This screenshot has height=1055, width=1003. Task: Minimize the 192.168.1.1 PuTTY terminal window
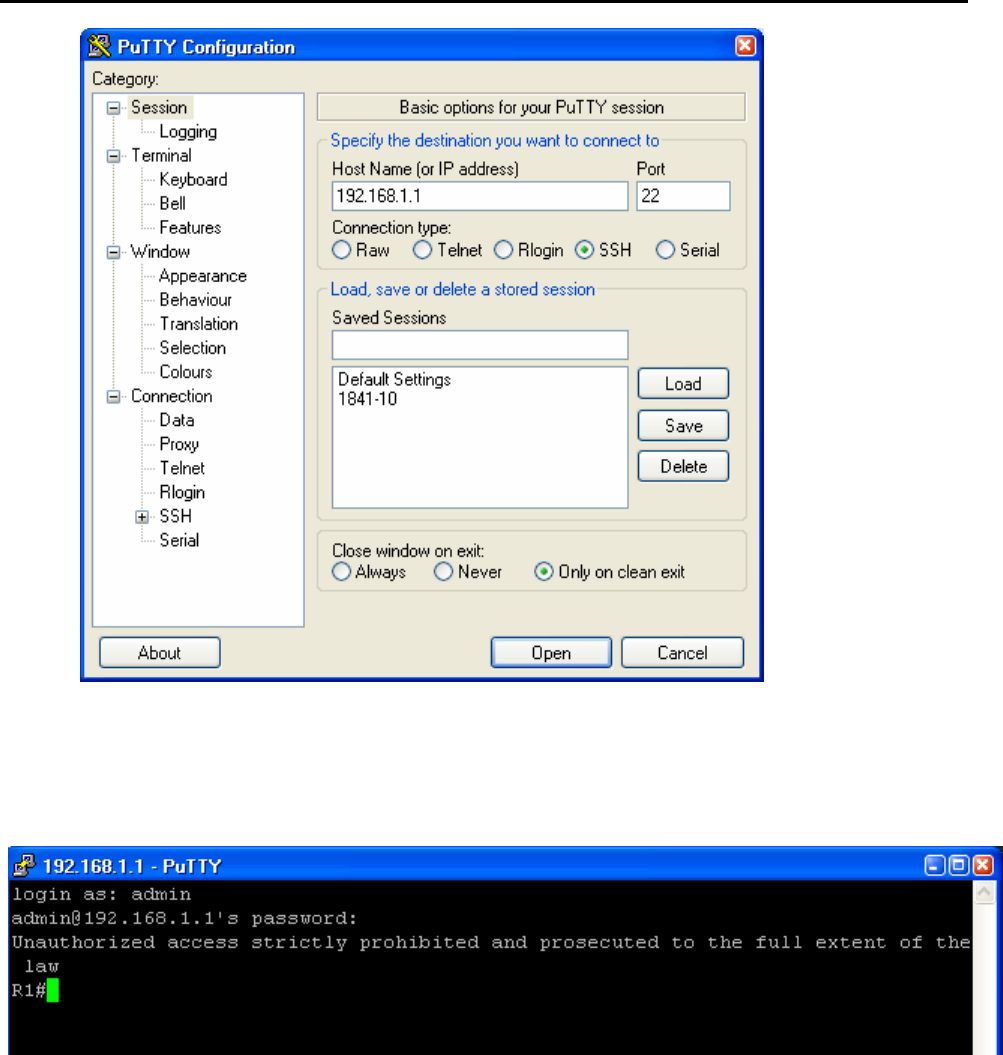[x=934, y=865]
